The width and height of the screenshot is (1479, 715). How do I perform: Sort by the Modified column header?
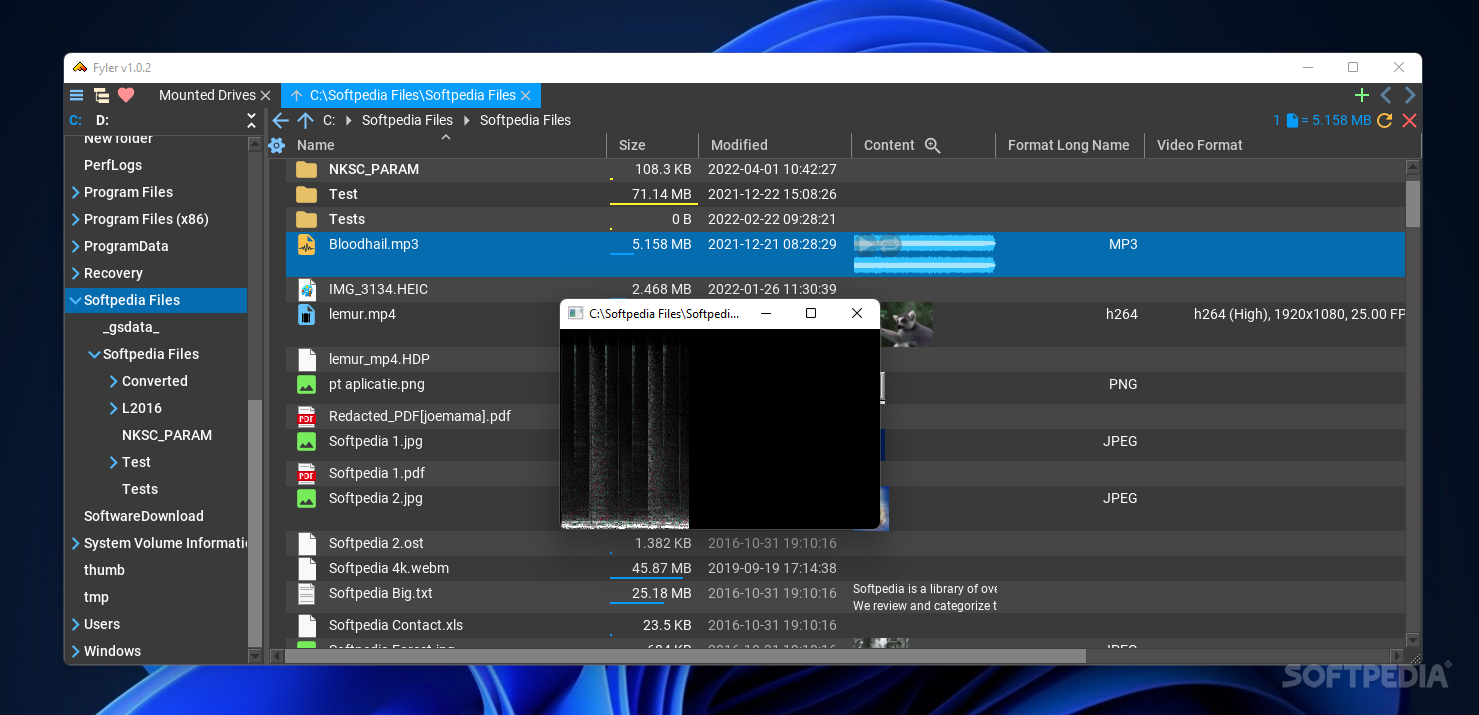(739, 145)
